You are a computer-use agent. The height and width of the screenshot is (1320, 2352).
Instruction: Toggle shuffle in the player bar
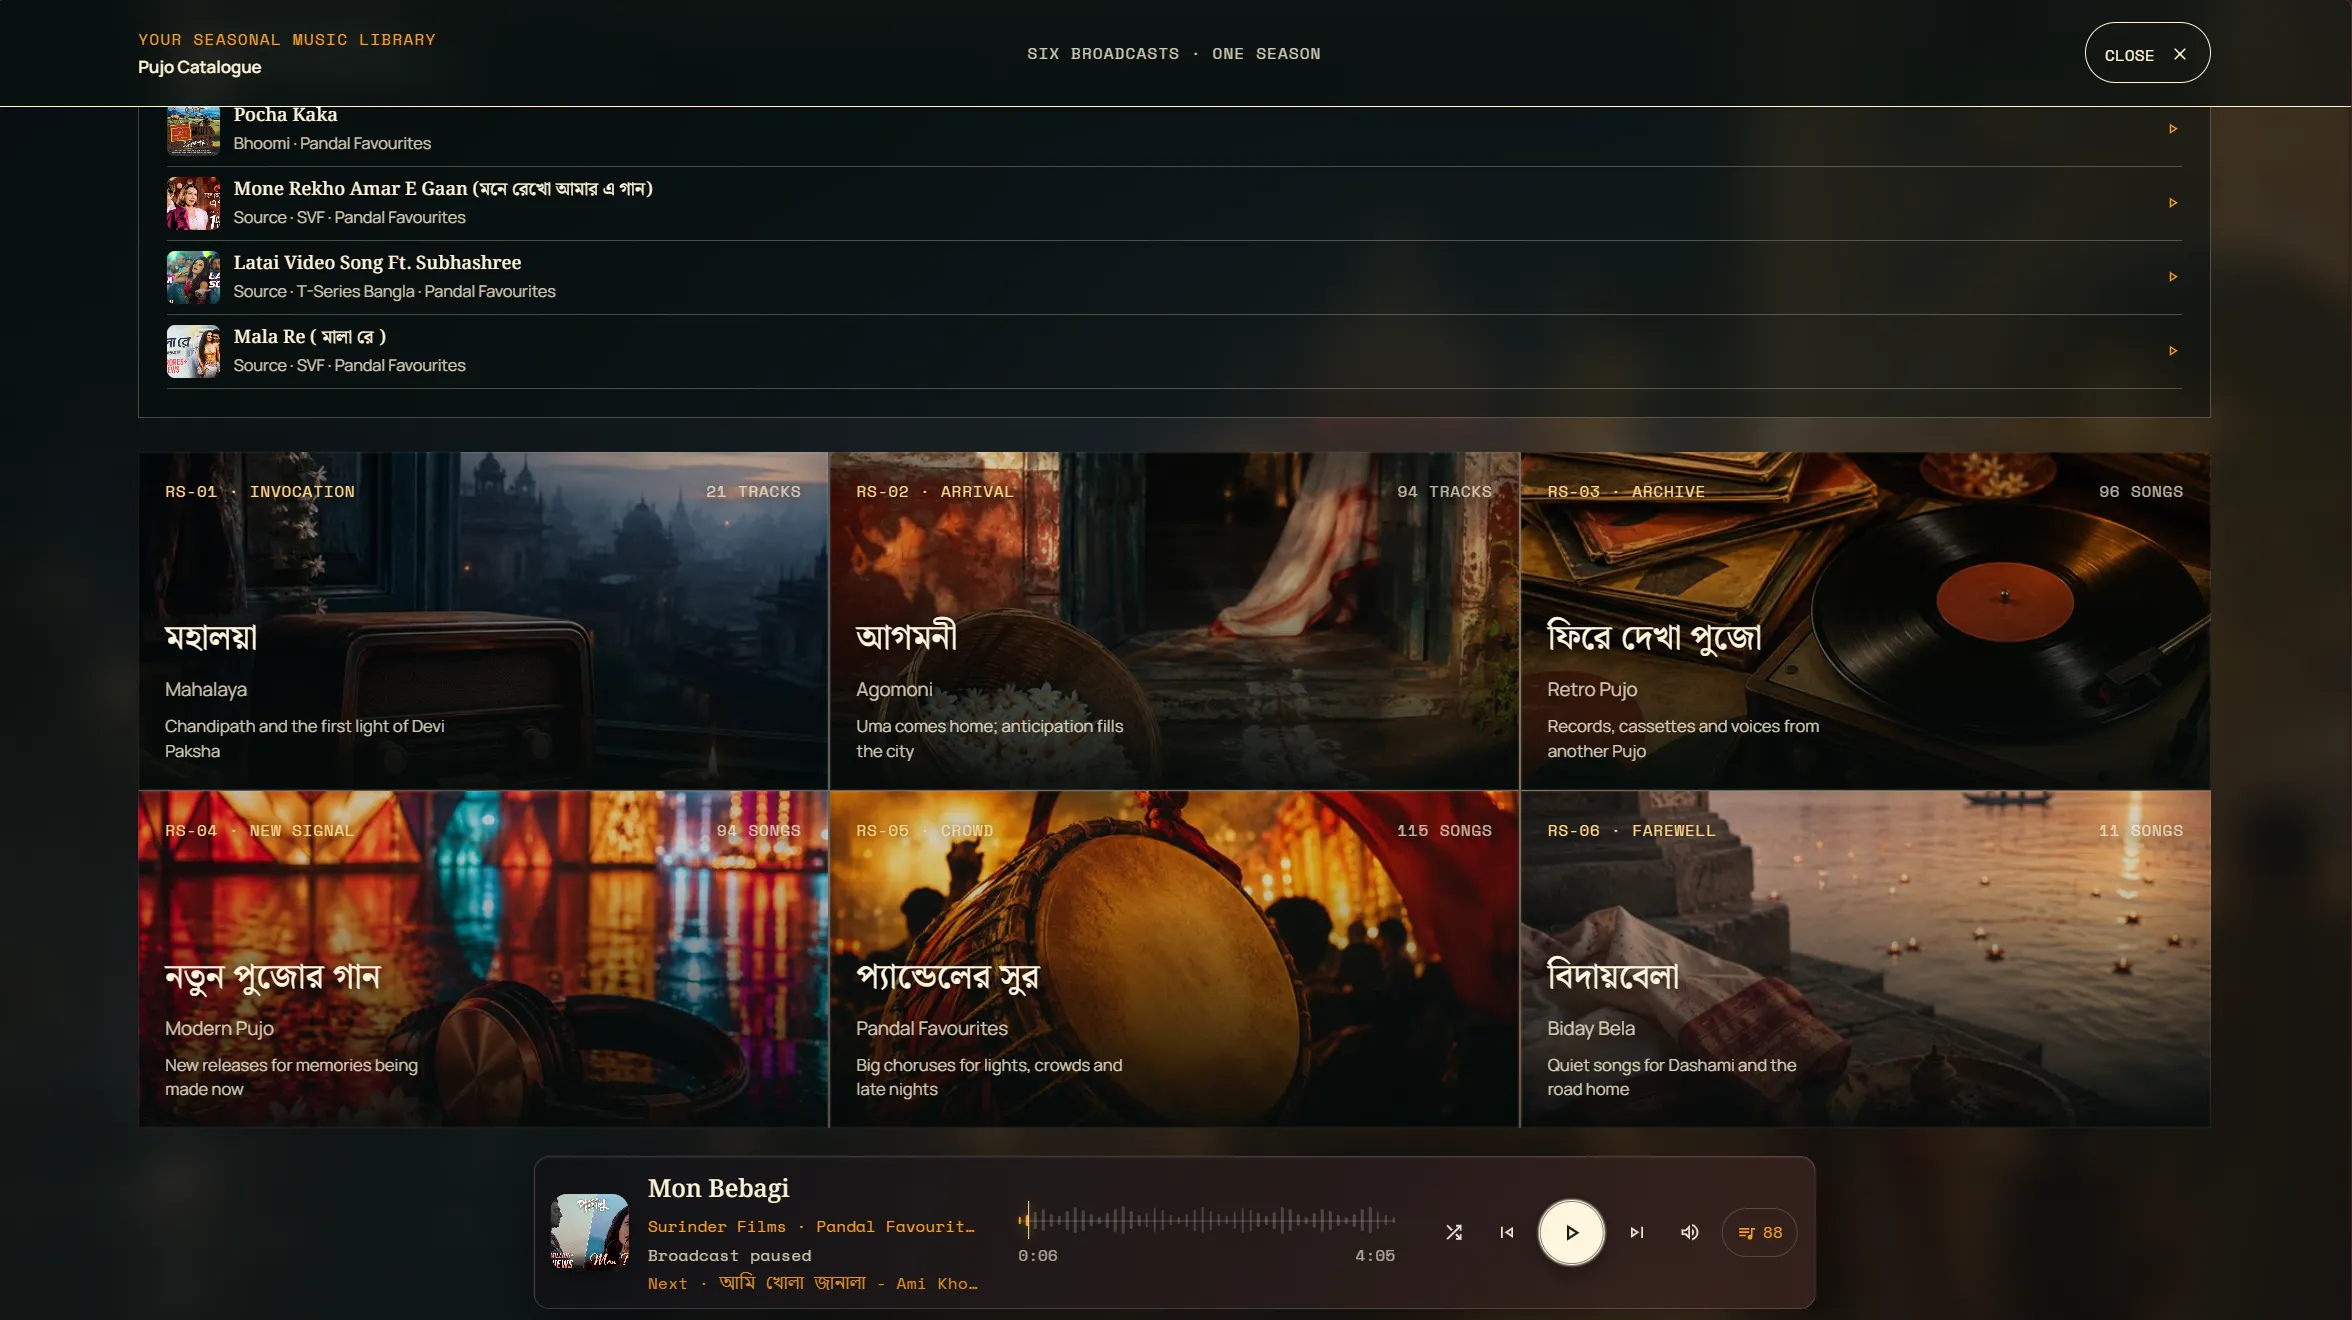click(x=1454, y=1232)
